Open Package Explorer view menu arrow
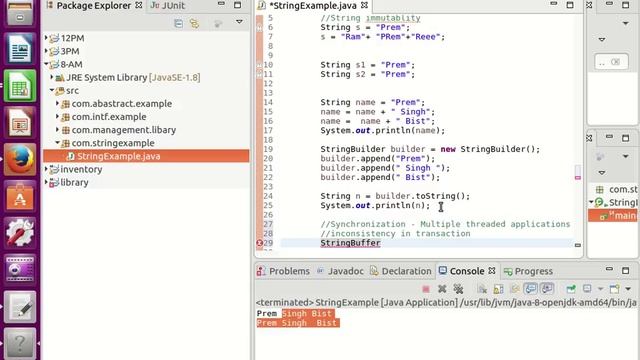 click(239, 22)
